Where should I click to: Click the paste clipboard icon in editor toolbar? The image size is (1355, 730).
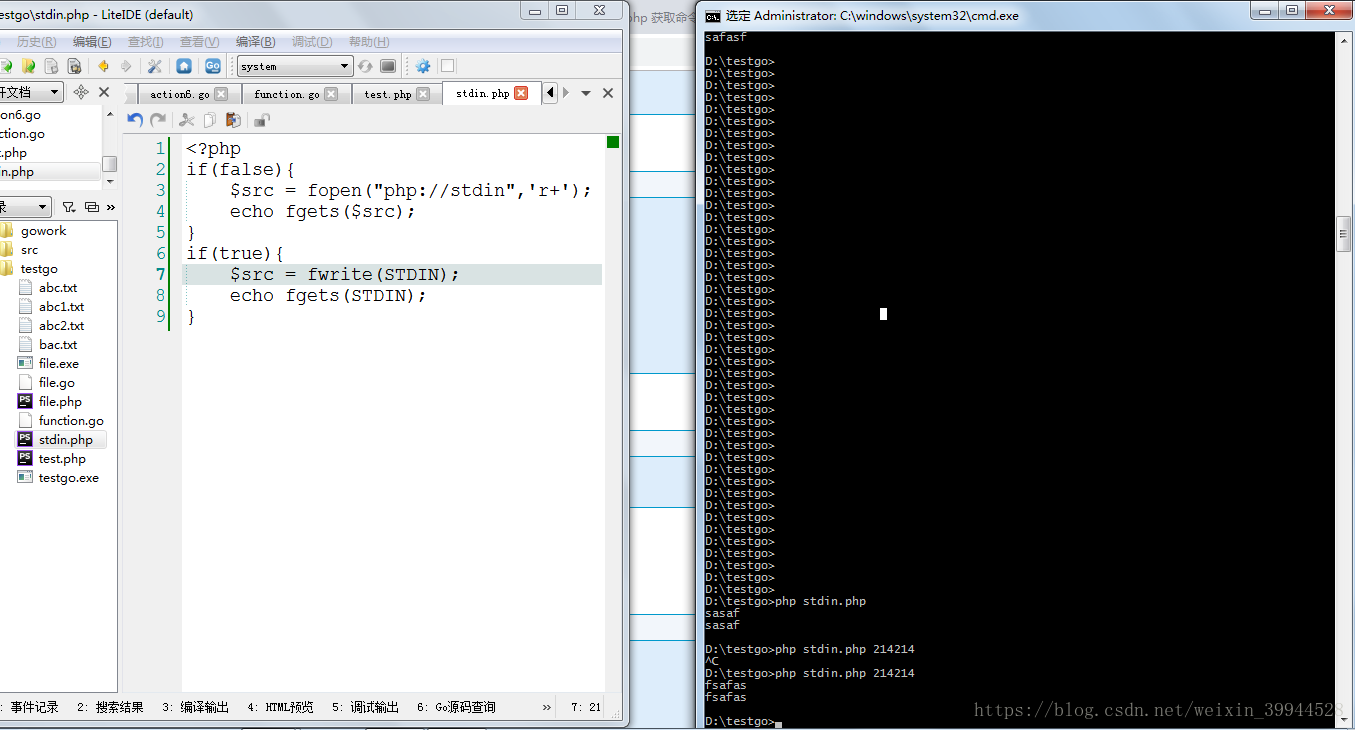tap(233, 120)
